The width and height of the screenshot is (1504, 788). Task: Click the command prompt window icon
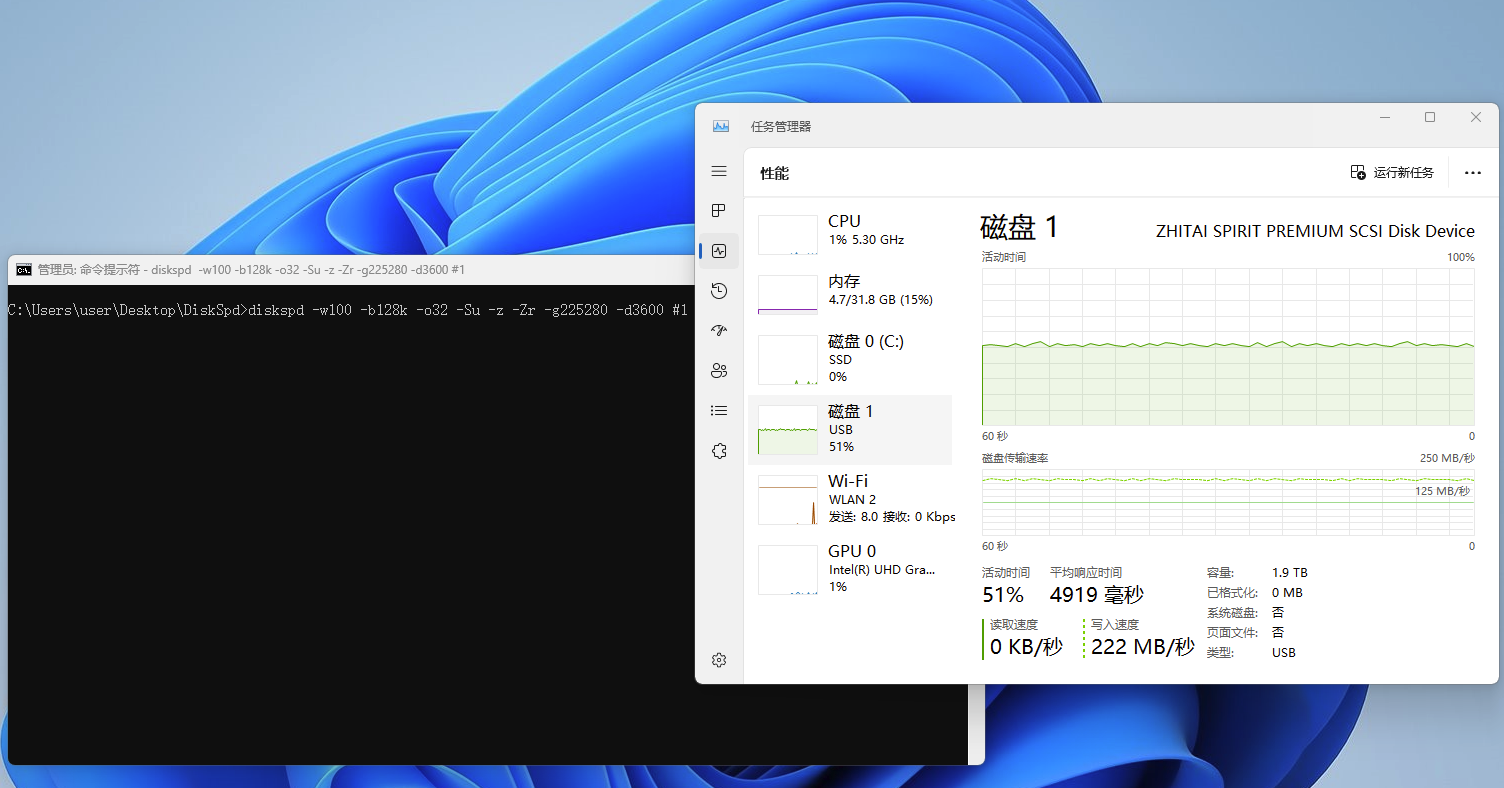coord(23,270)
